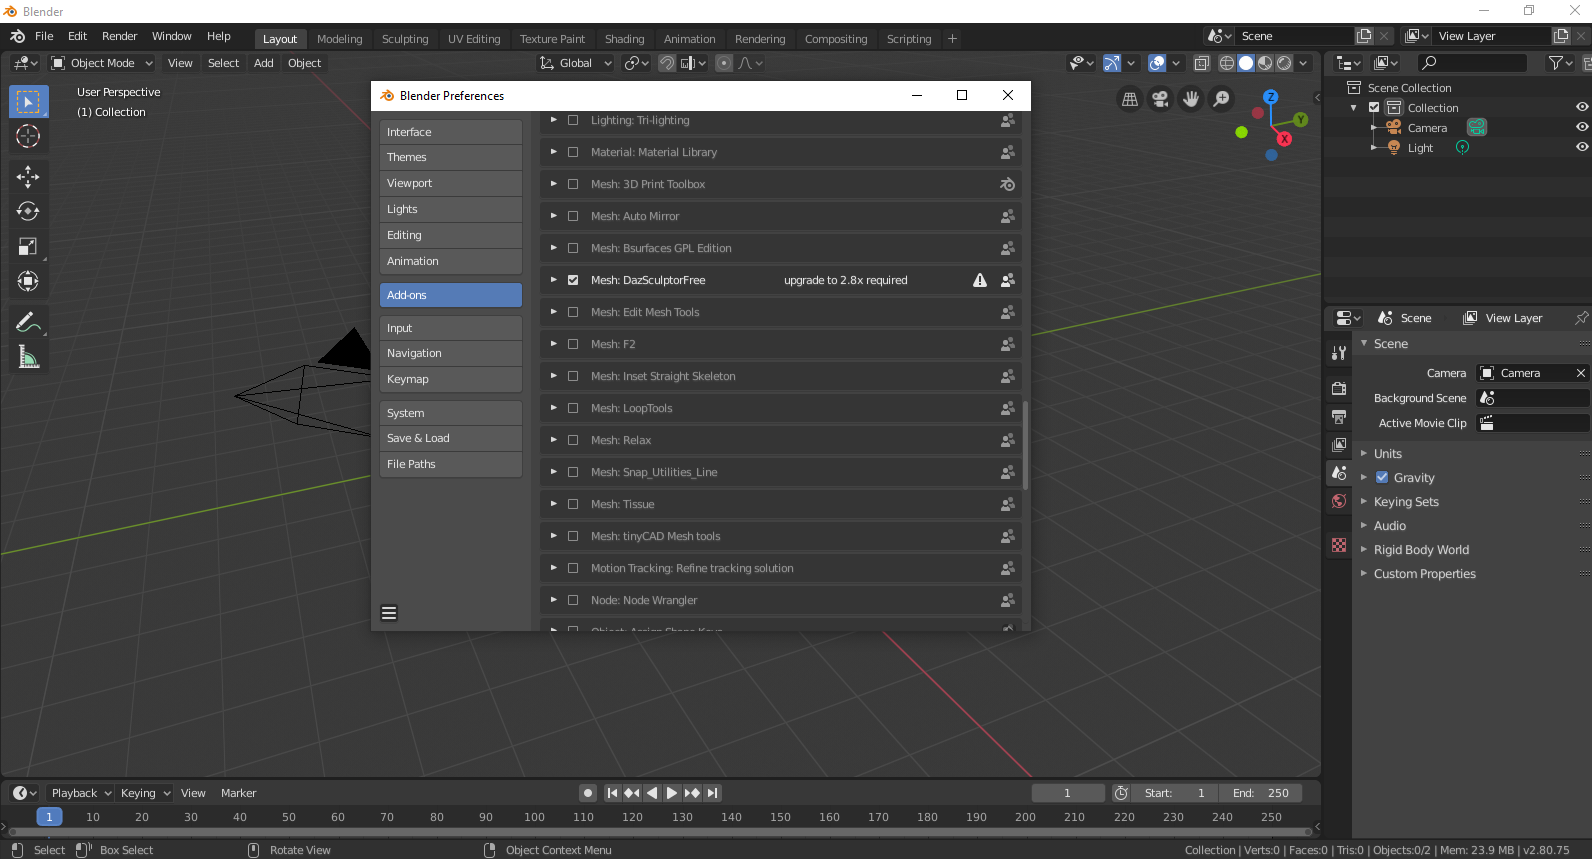Open the File Paths preferences section
The image size is (1592, 859).
451,465
